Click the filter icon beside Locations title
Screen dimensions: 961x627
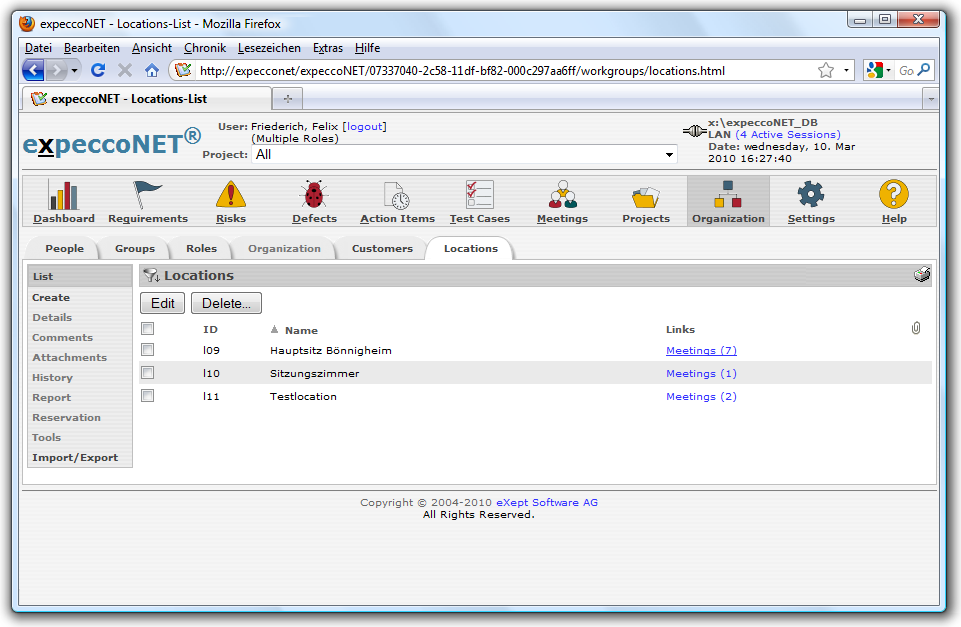[x=151, y=276]
